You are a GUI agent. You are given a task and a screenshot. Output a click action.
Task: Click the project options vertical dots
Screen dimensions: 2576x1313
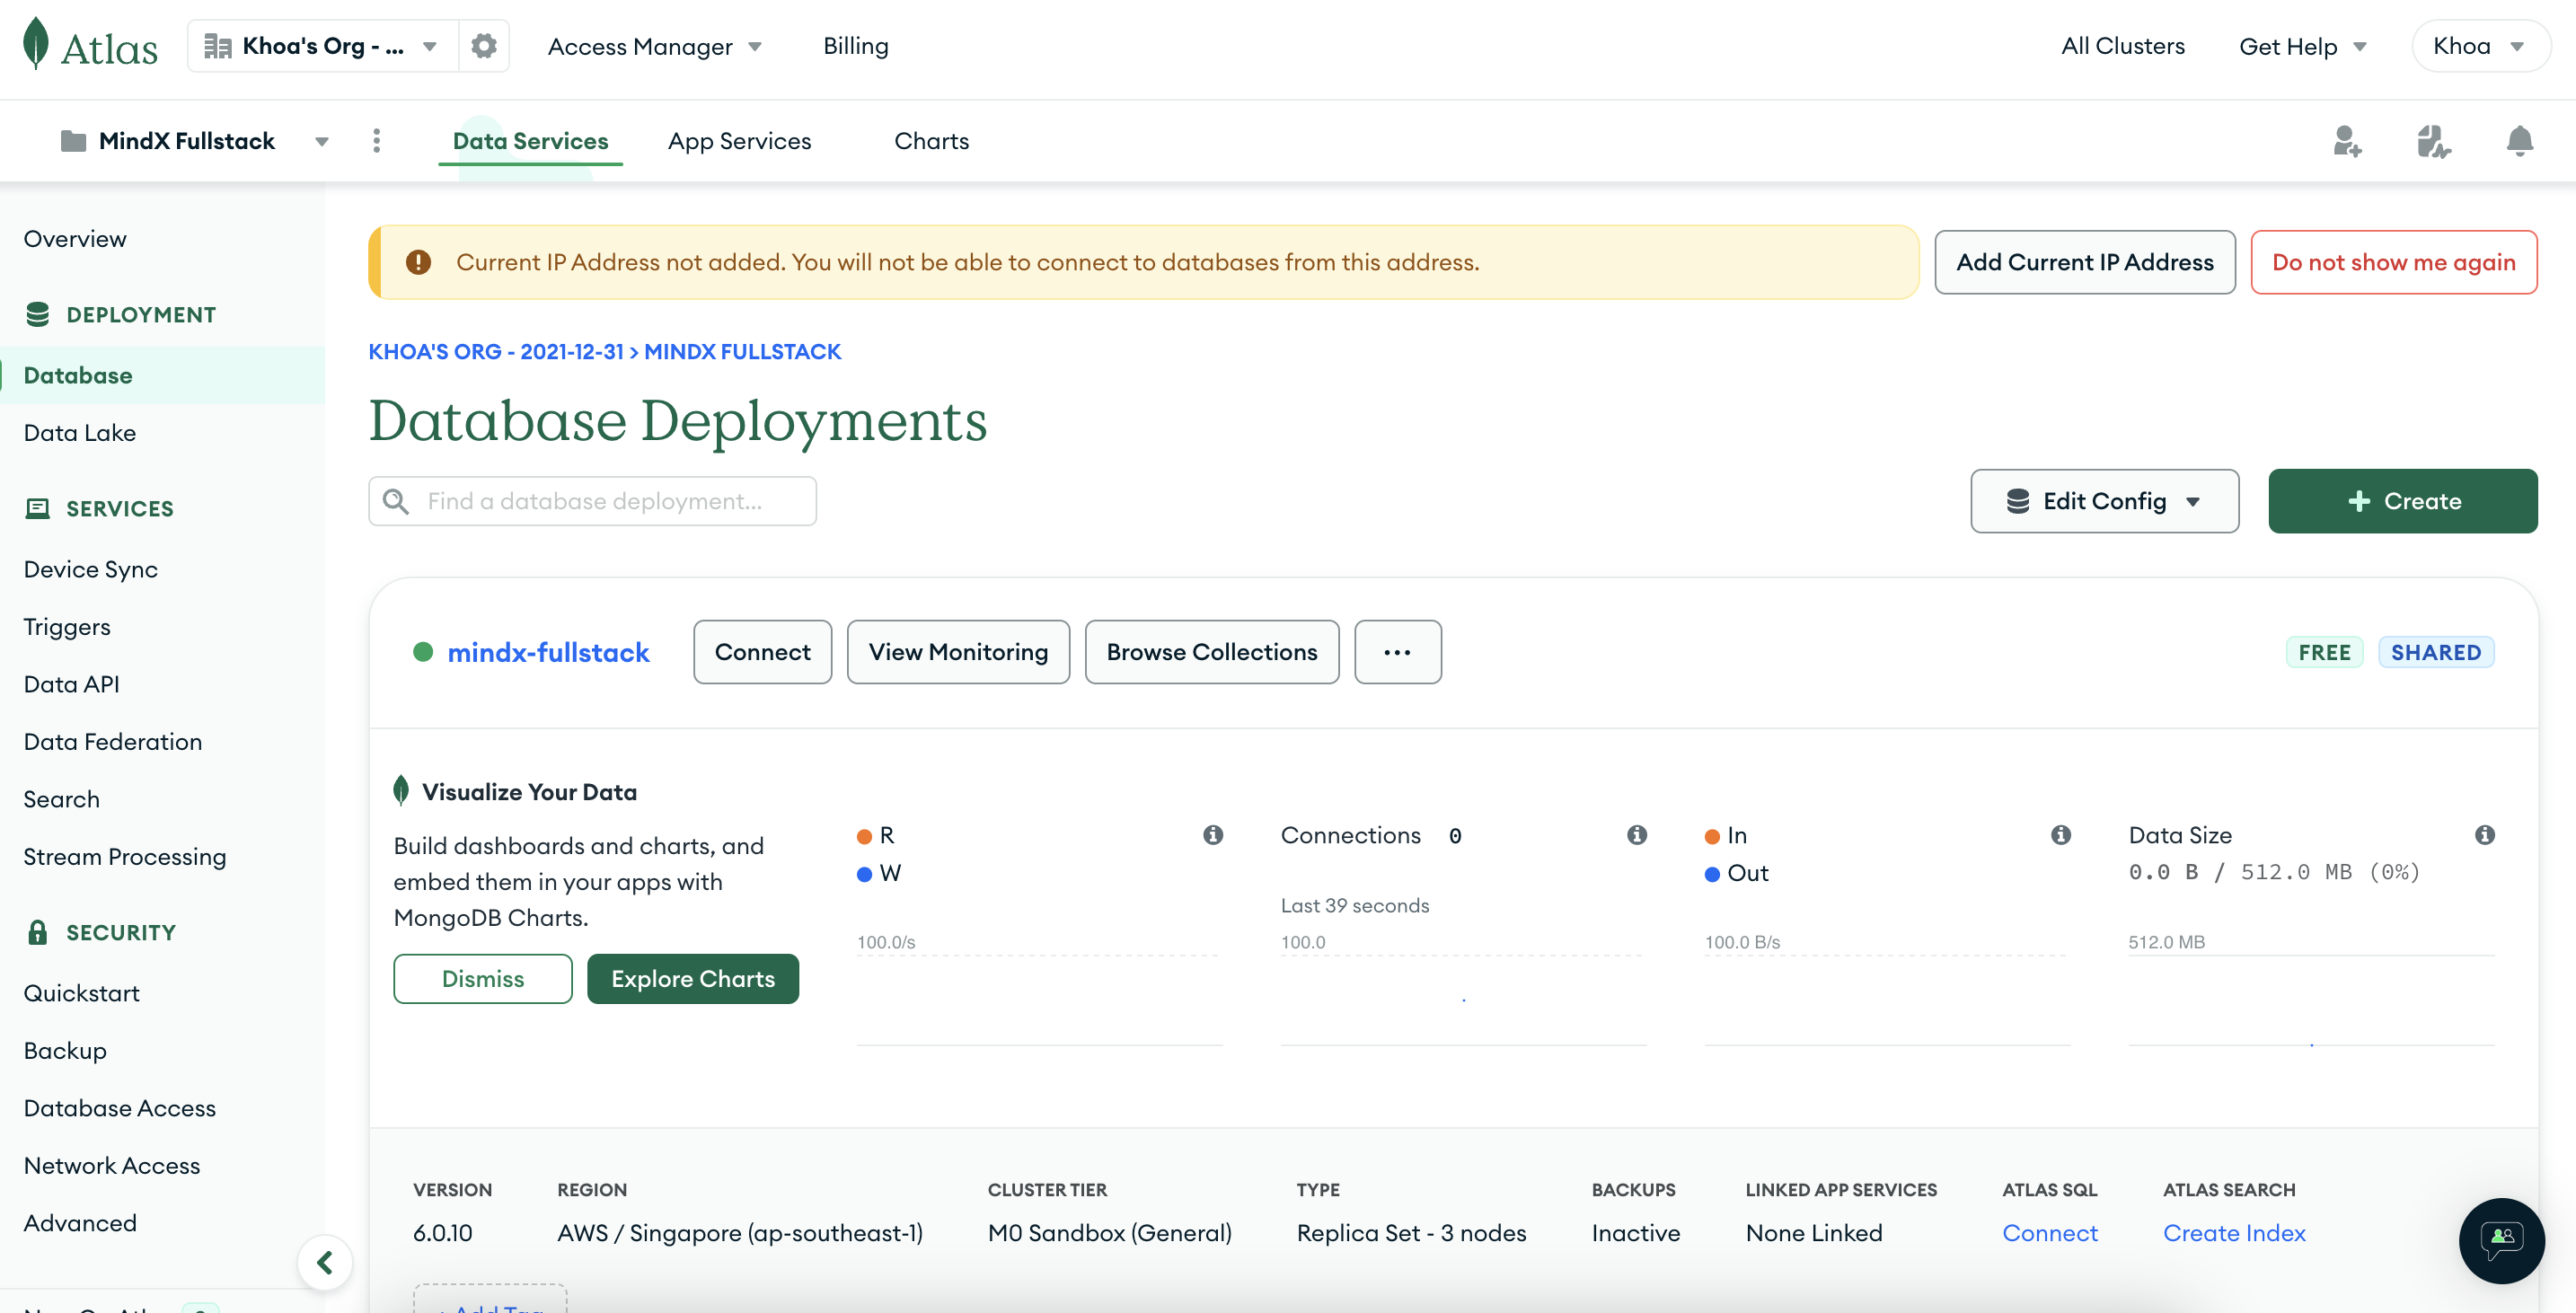(x=376, y=141)
